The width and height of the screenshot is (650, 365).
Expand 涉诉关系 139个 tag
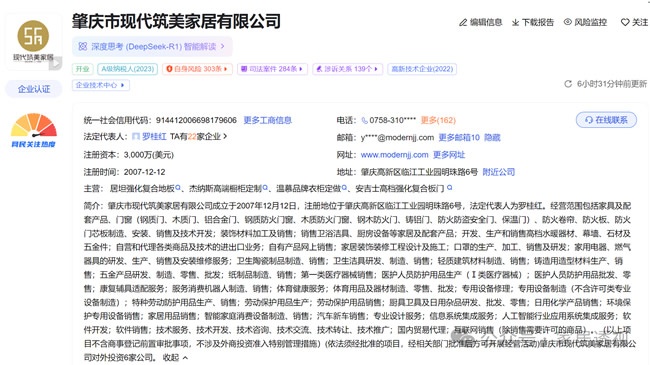(x=347, y=69)
